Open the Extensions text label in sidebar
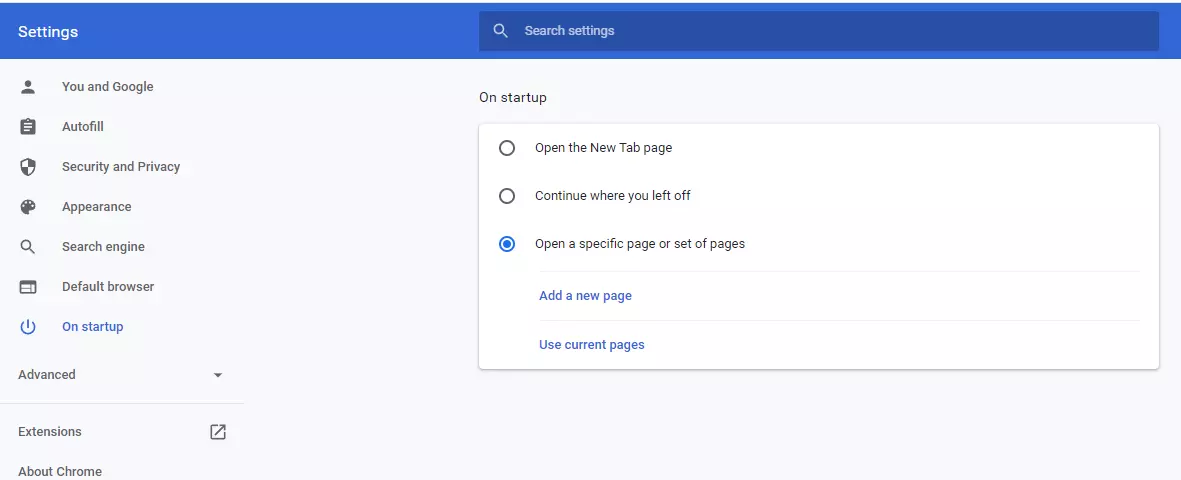Viewport: 1181px width, 480px height. (x=50, y=432)
